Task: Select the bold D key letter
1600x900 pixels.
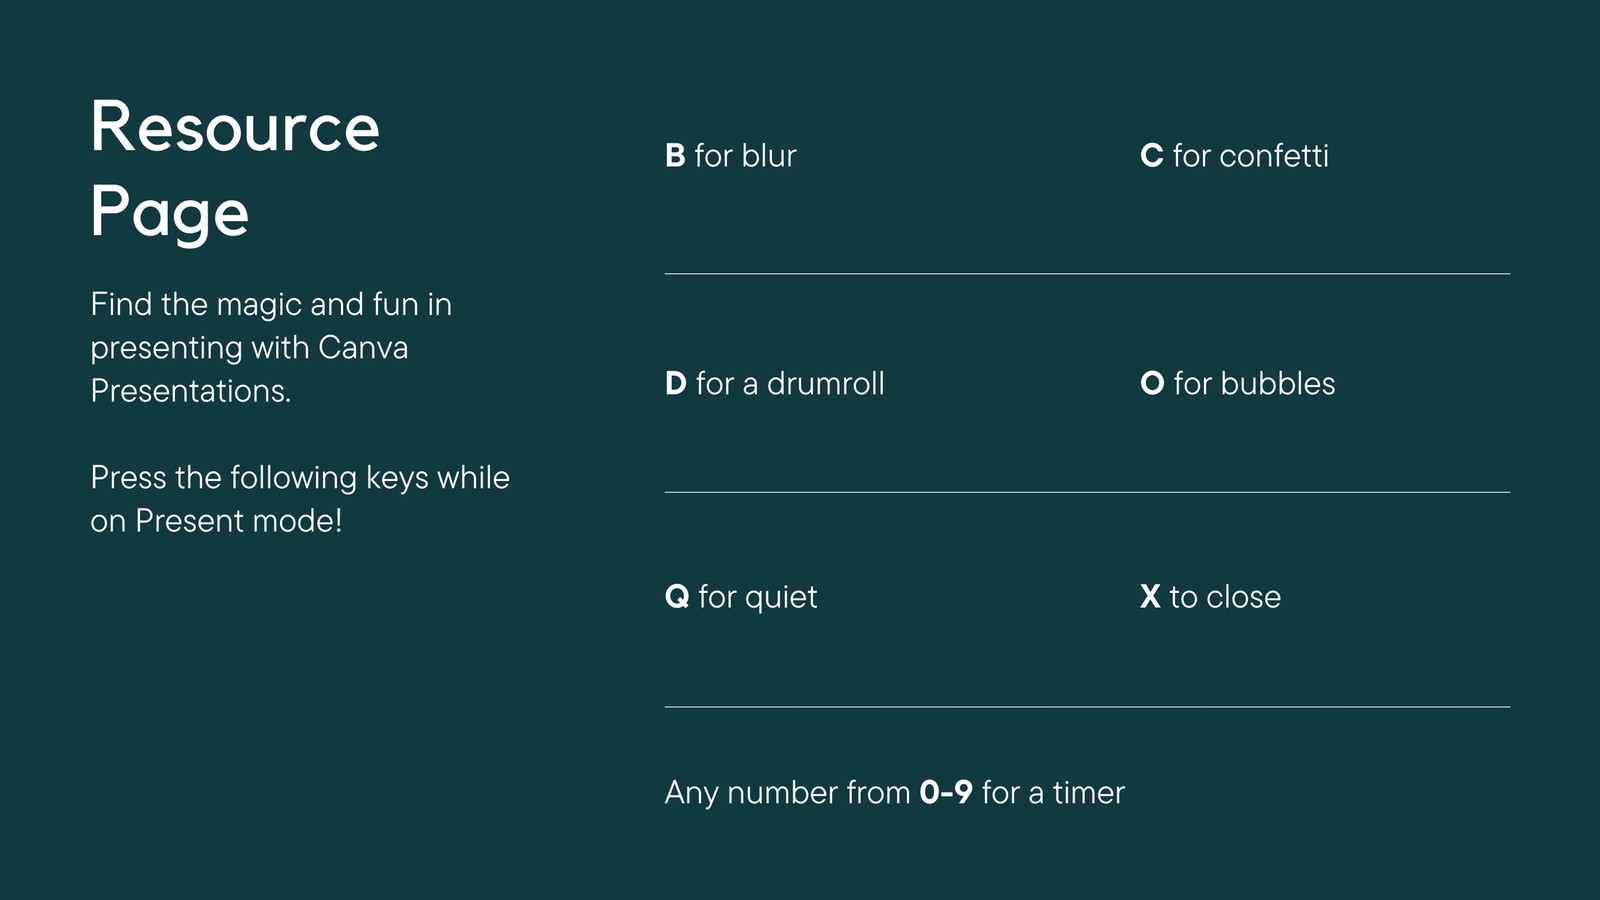Action: tap(676, 384)
